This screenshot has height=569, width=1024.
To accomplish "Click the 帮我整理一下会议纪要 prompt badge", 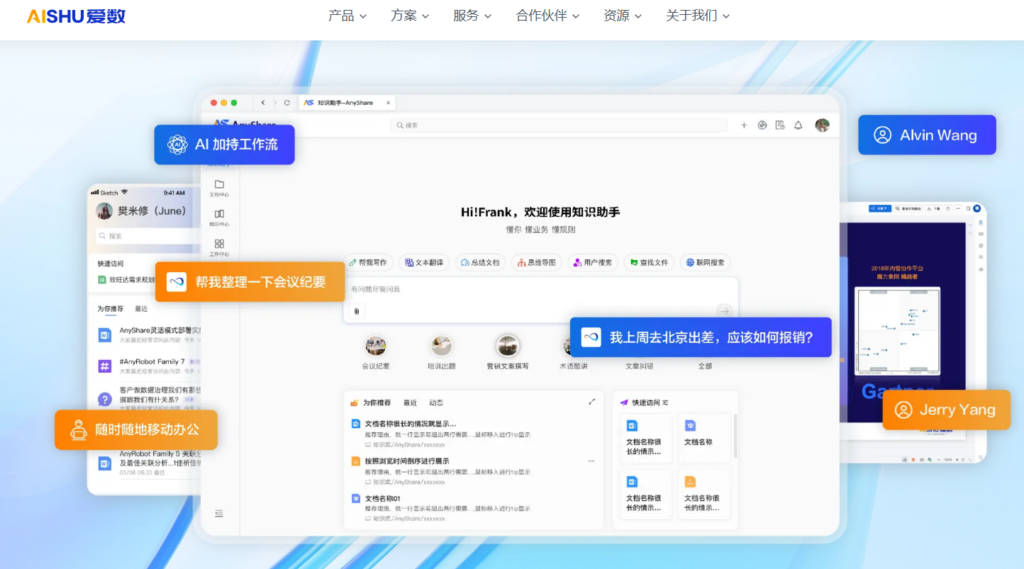I will click(x=249, y=282).
